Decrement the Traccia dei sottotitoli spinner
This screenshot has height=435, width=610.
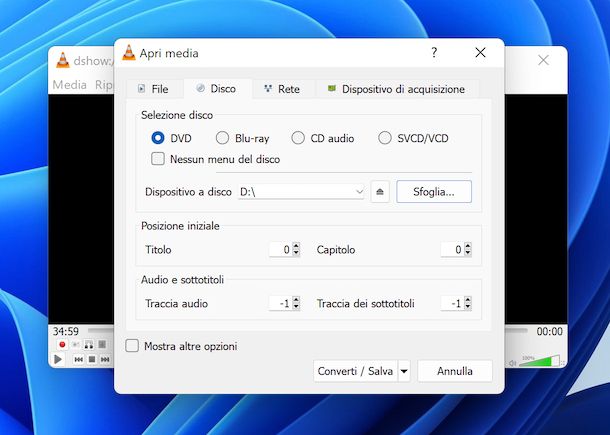[468, 307]
